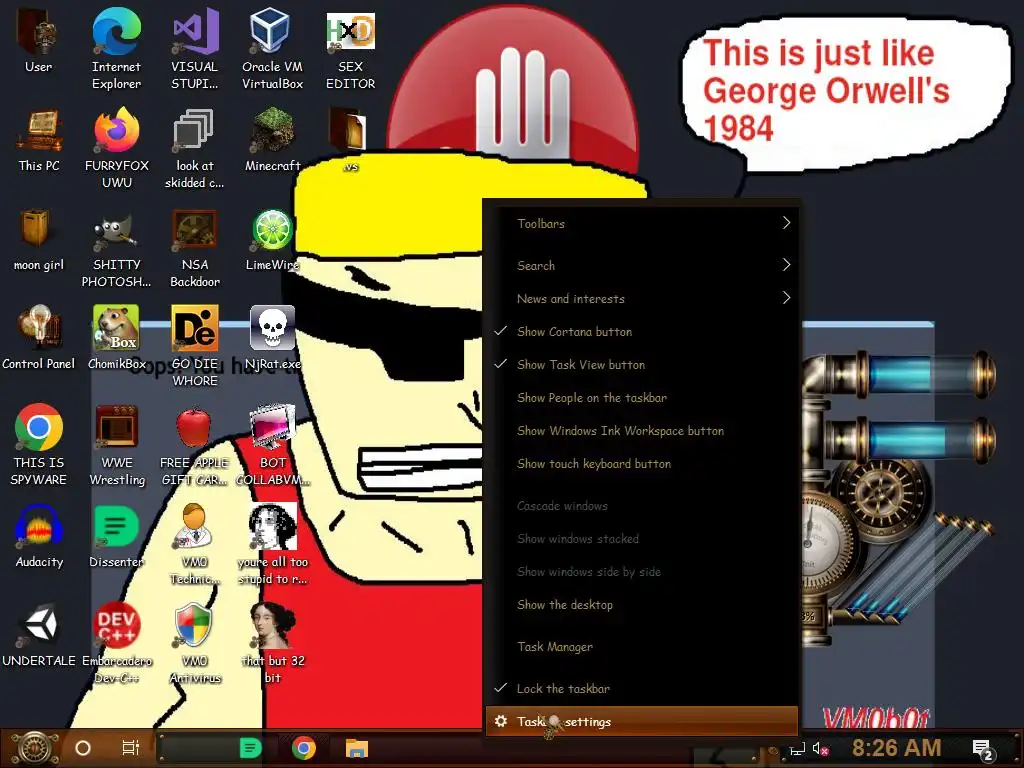This screenshot has width=1024, height=768.
Task: Toggle Show Cortana button option
Action: [x=641, y=332]
